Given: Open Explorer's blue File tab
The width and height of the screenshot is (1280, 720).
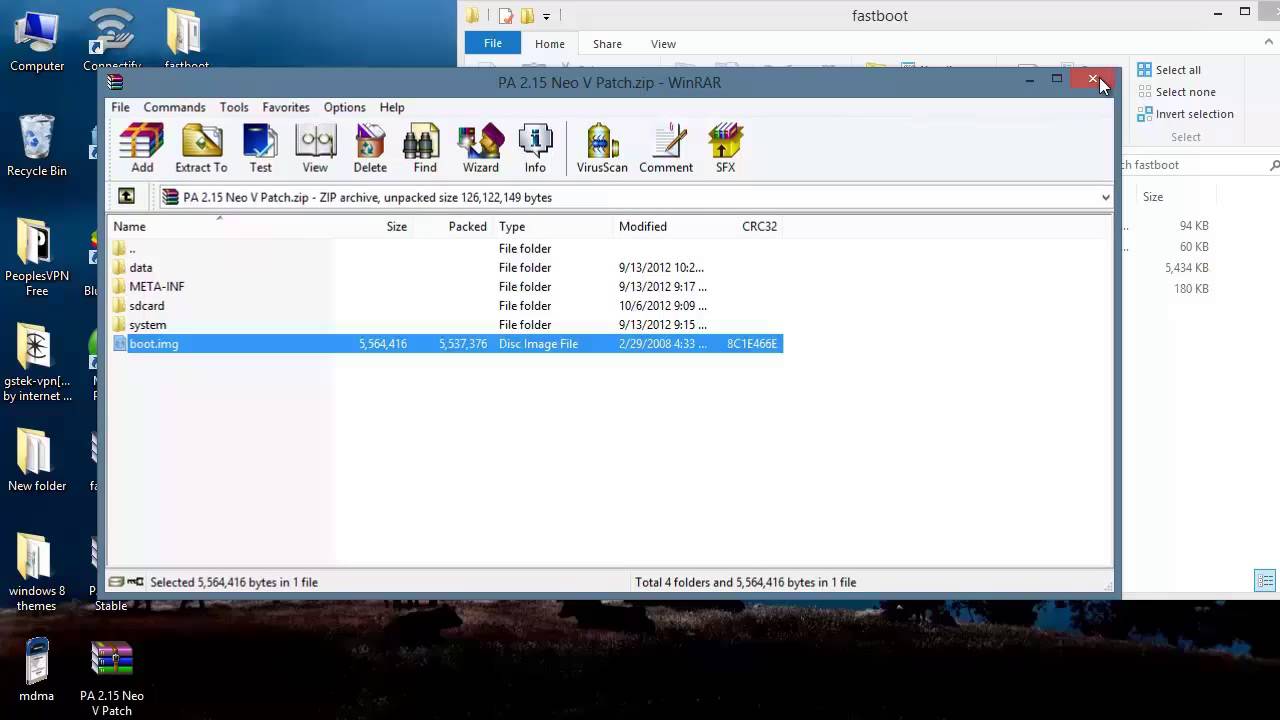Looking at the screenshot, I should click(x=493, y=44).
